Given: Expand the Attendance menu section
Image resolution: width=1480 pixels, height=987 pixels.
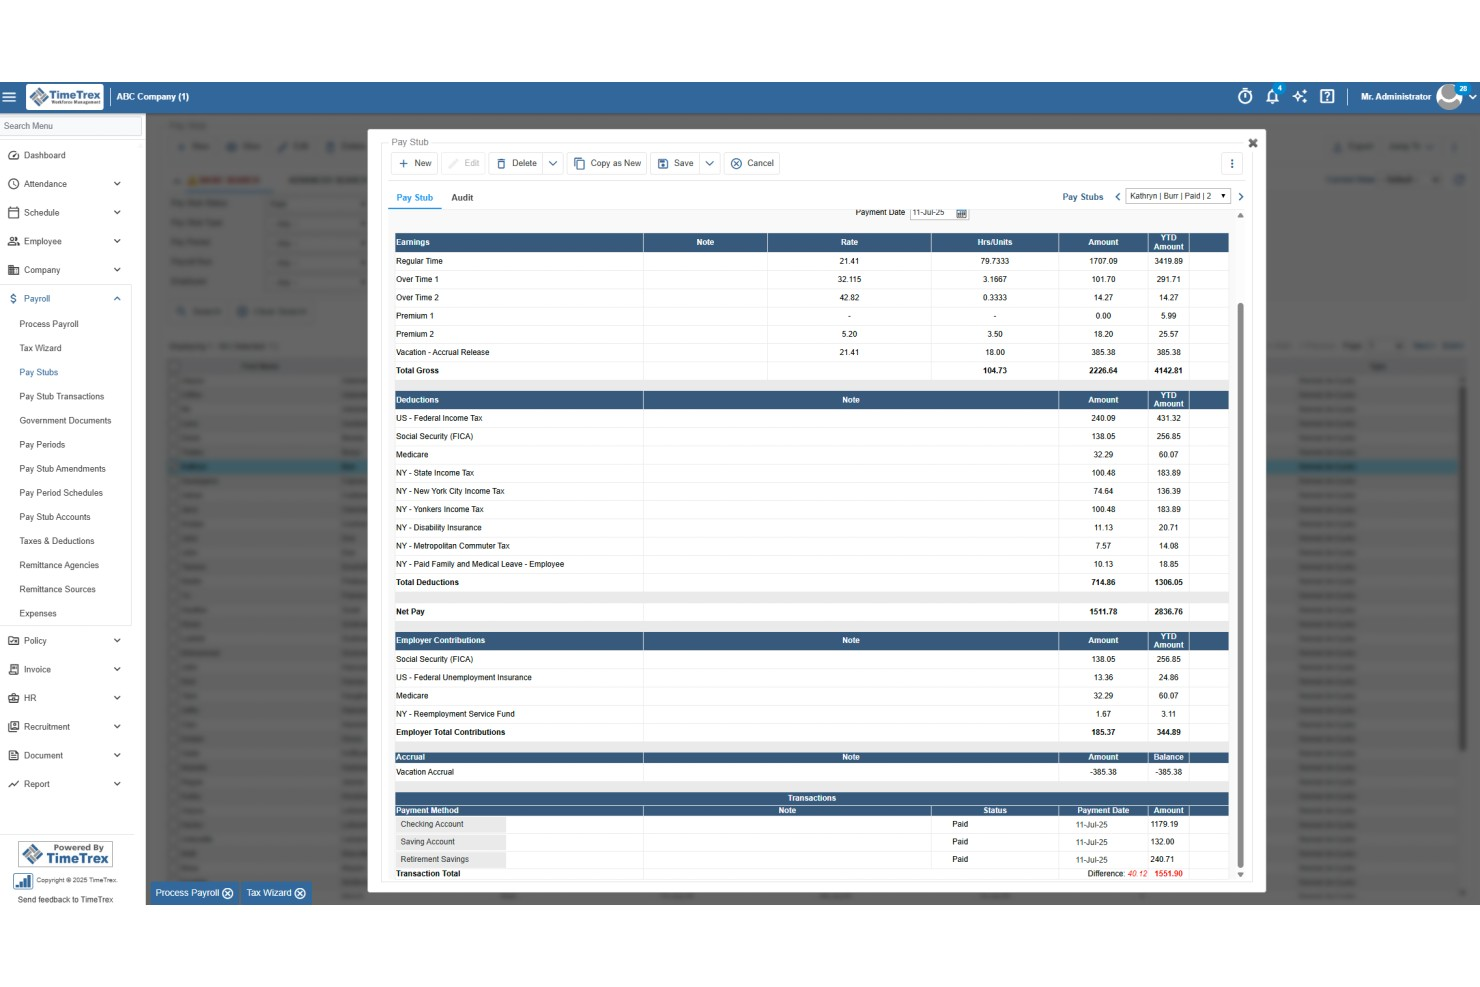Looking at the screenshot, I should click(117, 184).
